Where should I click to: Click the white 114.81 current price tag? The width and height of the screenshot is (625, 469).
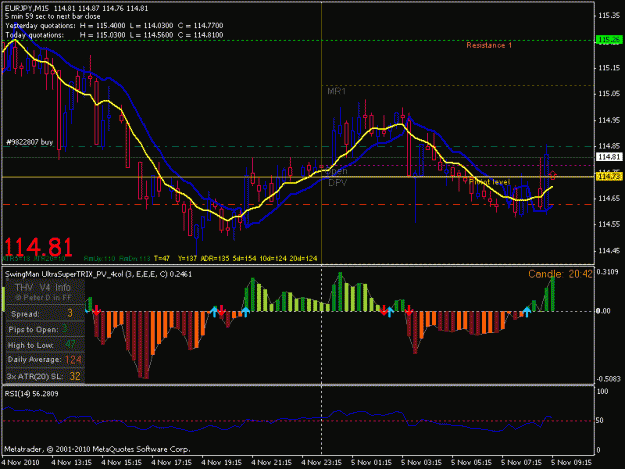tap(609, 157)
